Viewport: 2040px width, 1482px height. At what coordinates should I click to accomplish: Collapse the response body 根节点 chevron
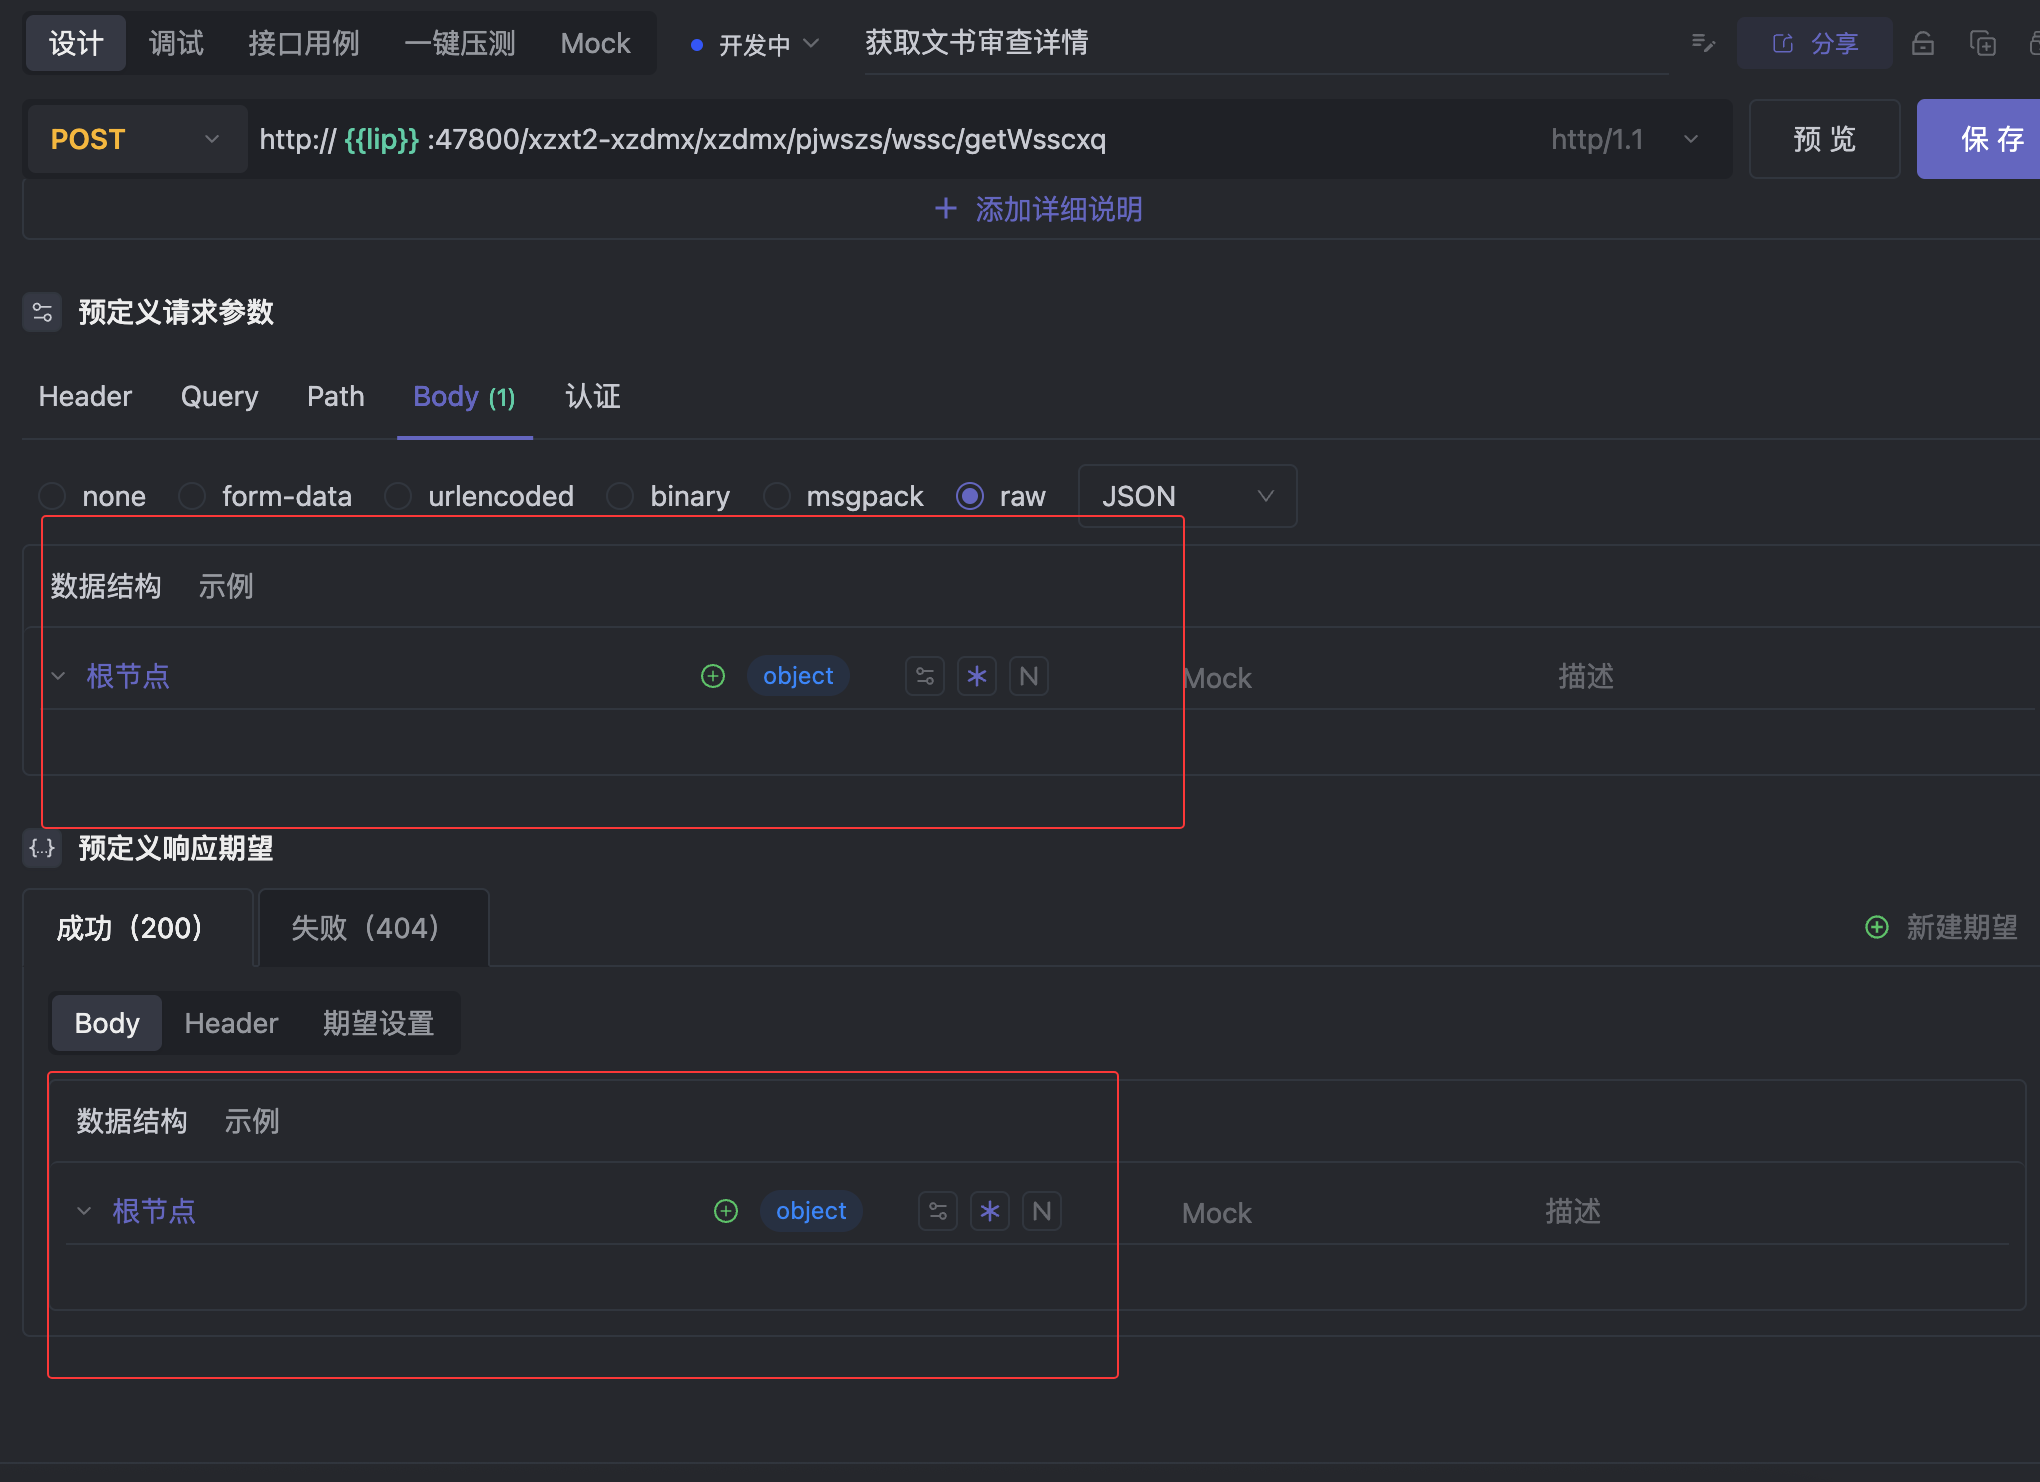pyautogui.click(x=84, y=1211)
